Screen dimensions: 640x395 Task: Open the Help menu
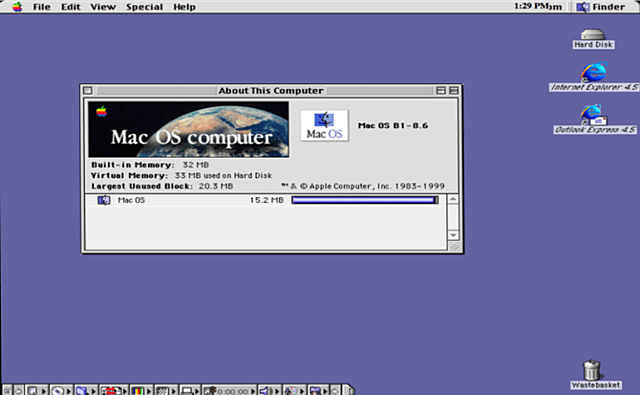[x=184, y=7]
